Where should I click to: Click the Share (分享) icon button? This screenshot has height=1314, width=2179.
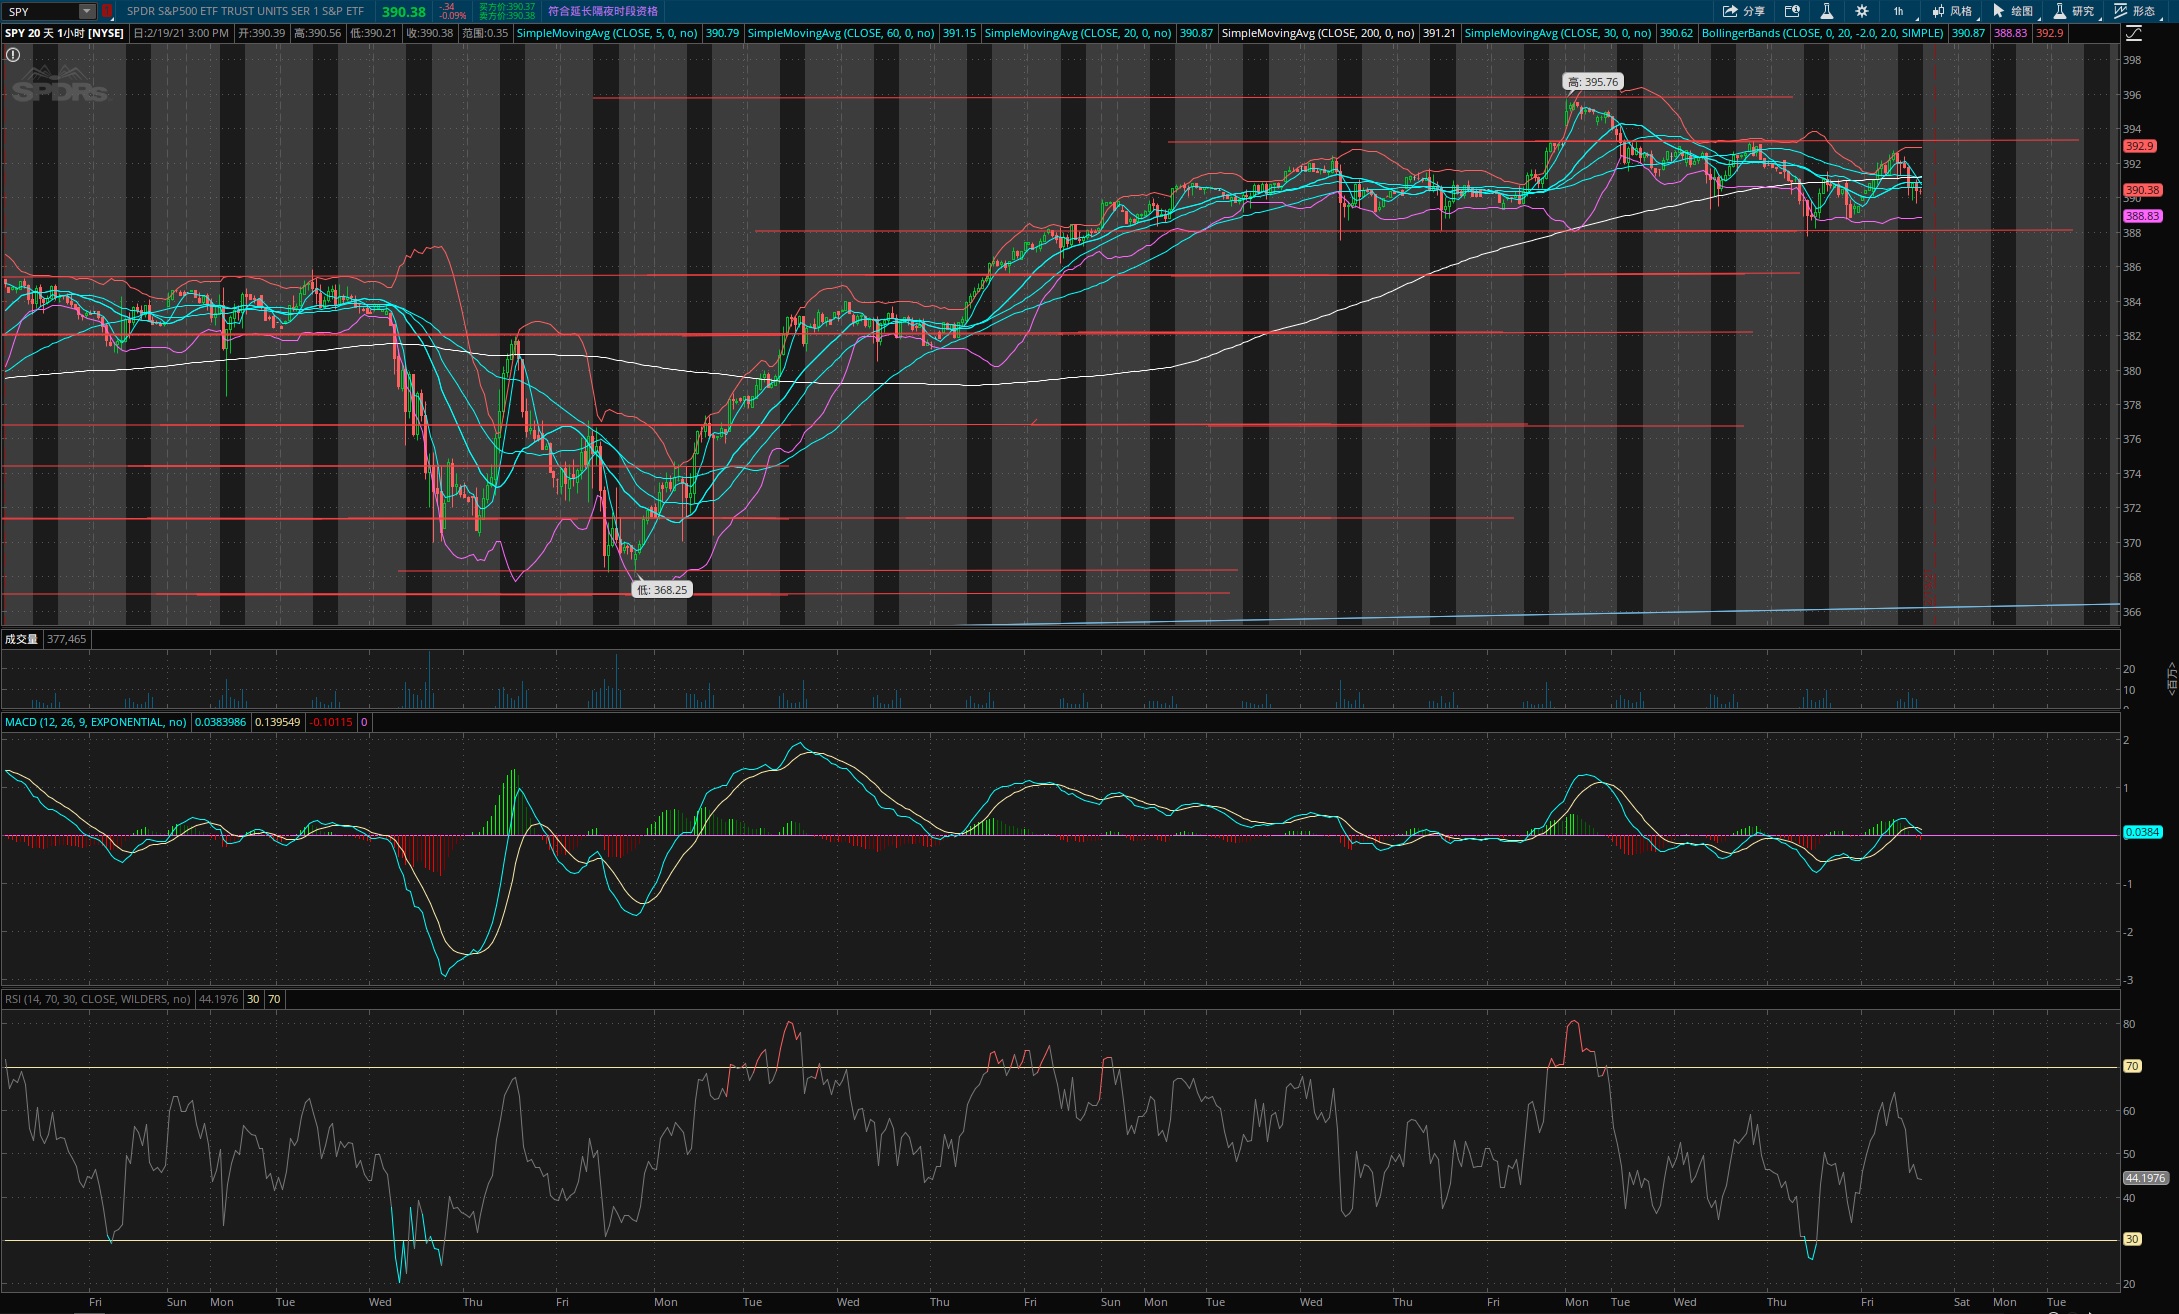coord(1742,11)
